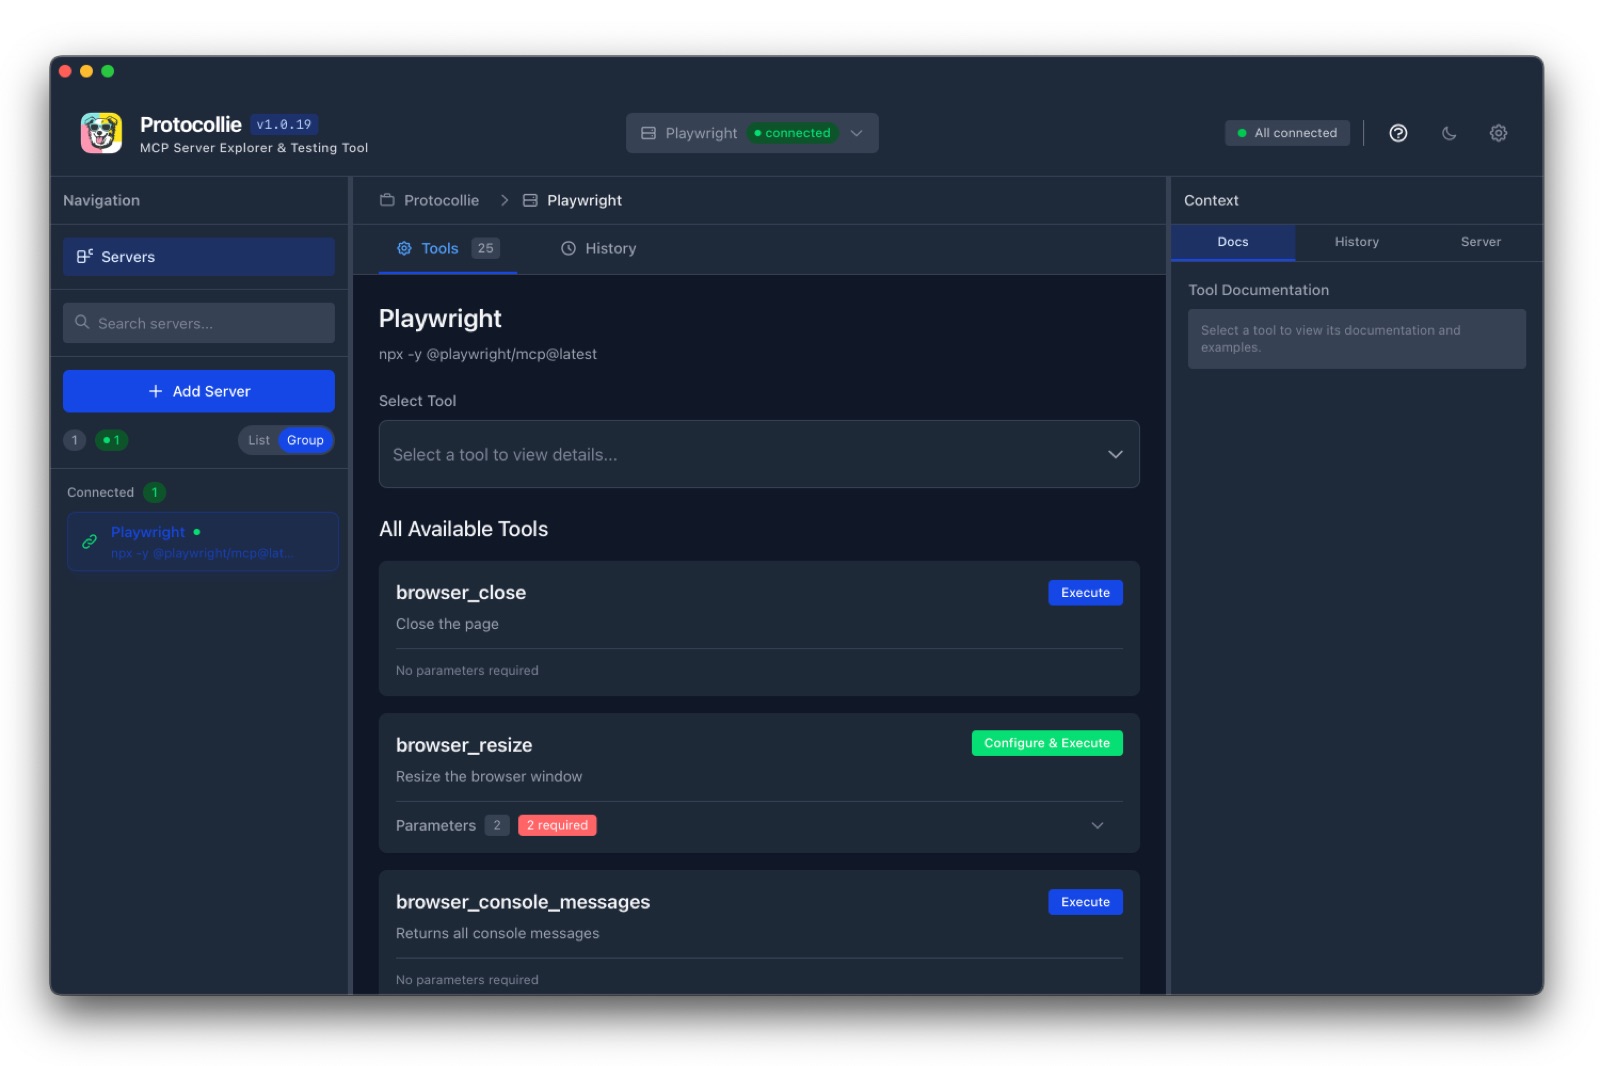Open the help question-mark icon
This screenshot has height=1066, width=1600.
(x=1398, y=133)
